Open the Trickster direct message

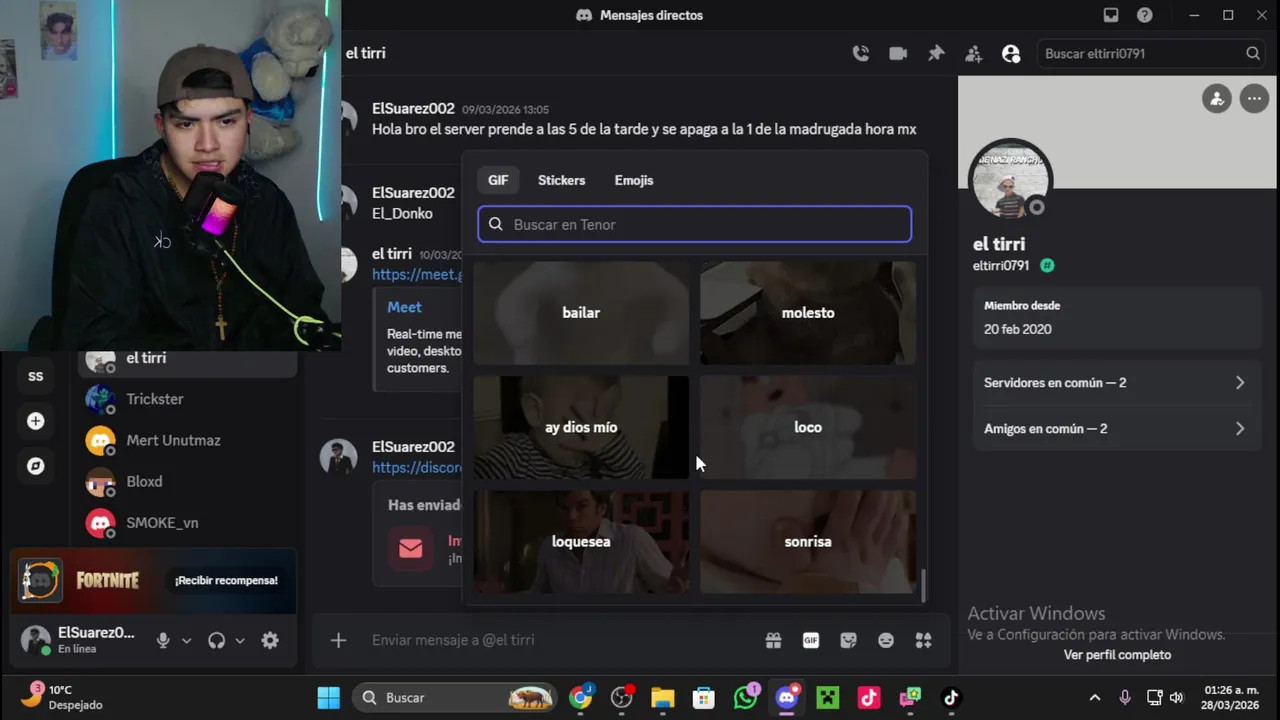point(188,399)
